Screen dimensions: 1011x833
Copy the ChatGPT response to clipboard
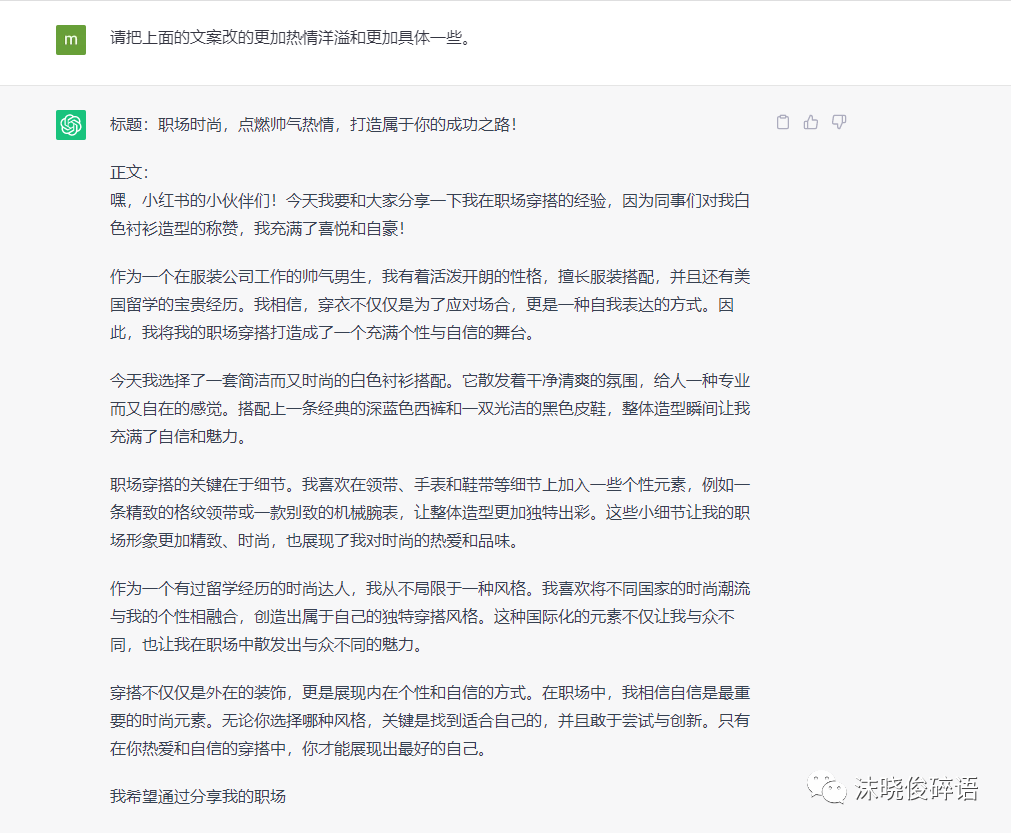coord(783,122)
